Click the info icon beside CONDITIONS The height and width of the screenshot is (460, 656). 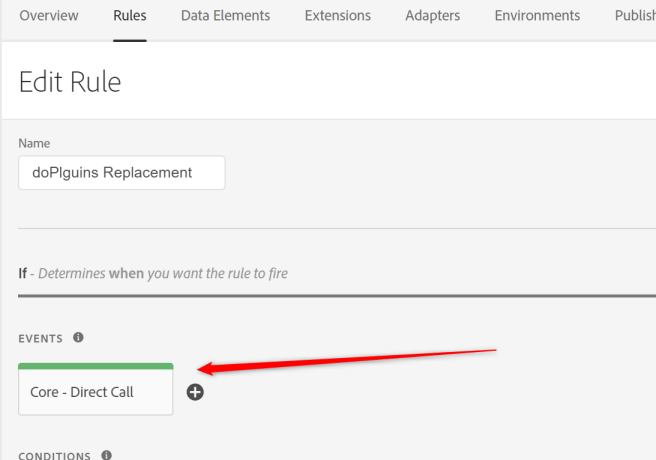(106, 455)
